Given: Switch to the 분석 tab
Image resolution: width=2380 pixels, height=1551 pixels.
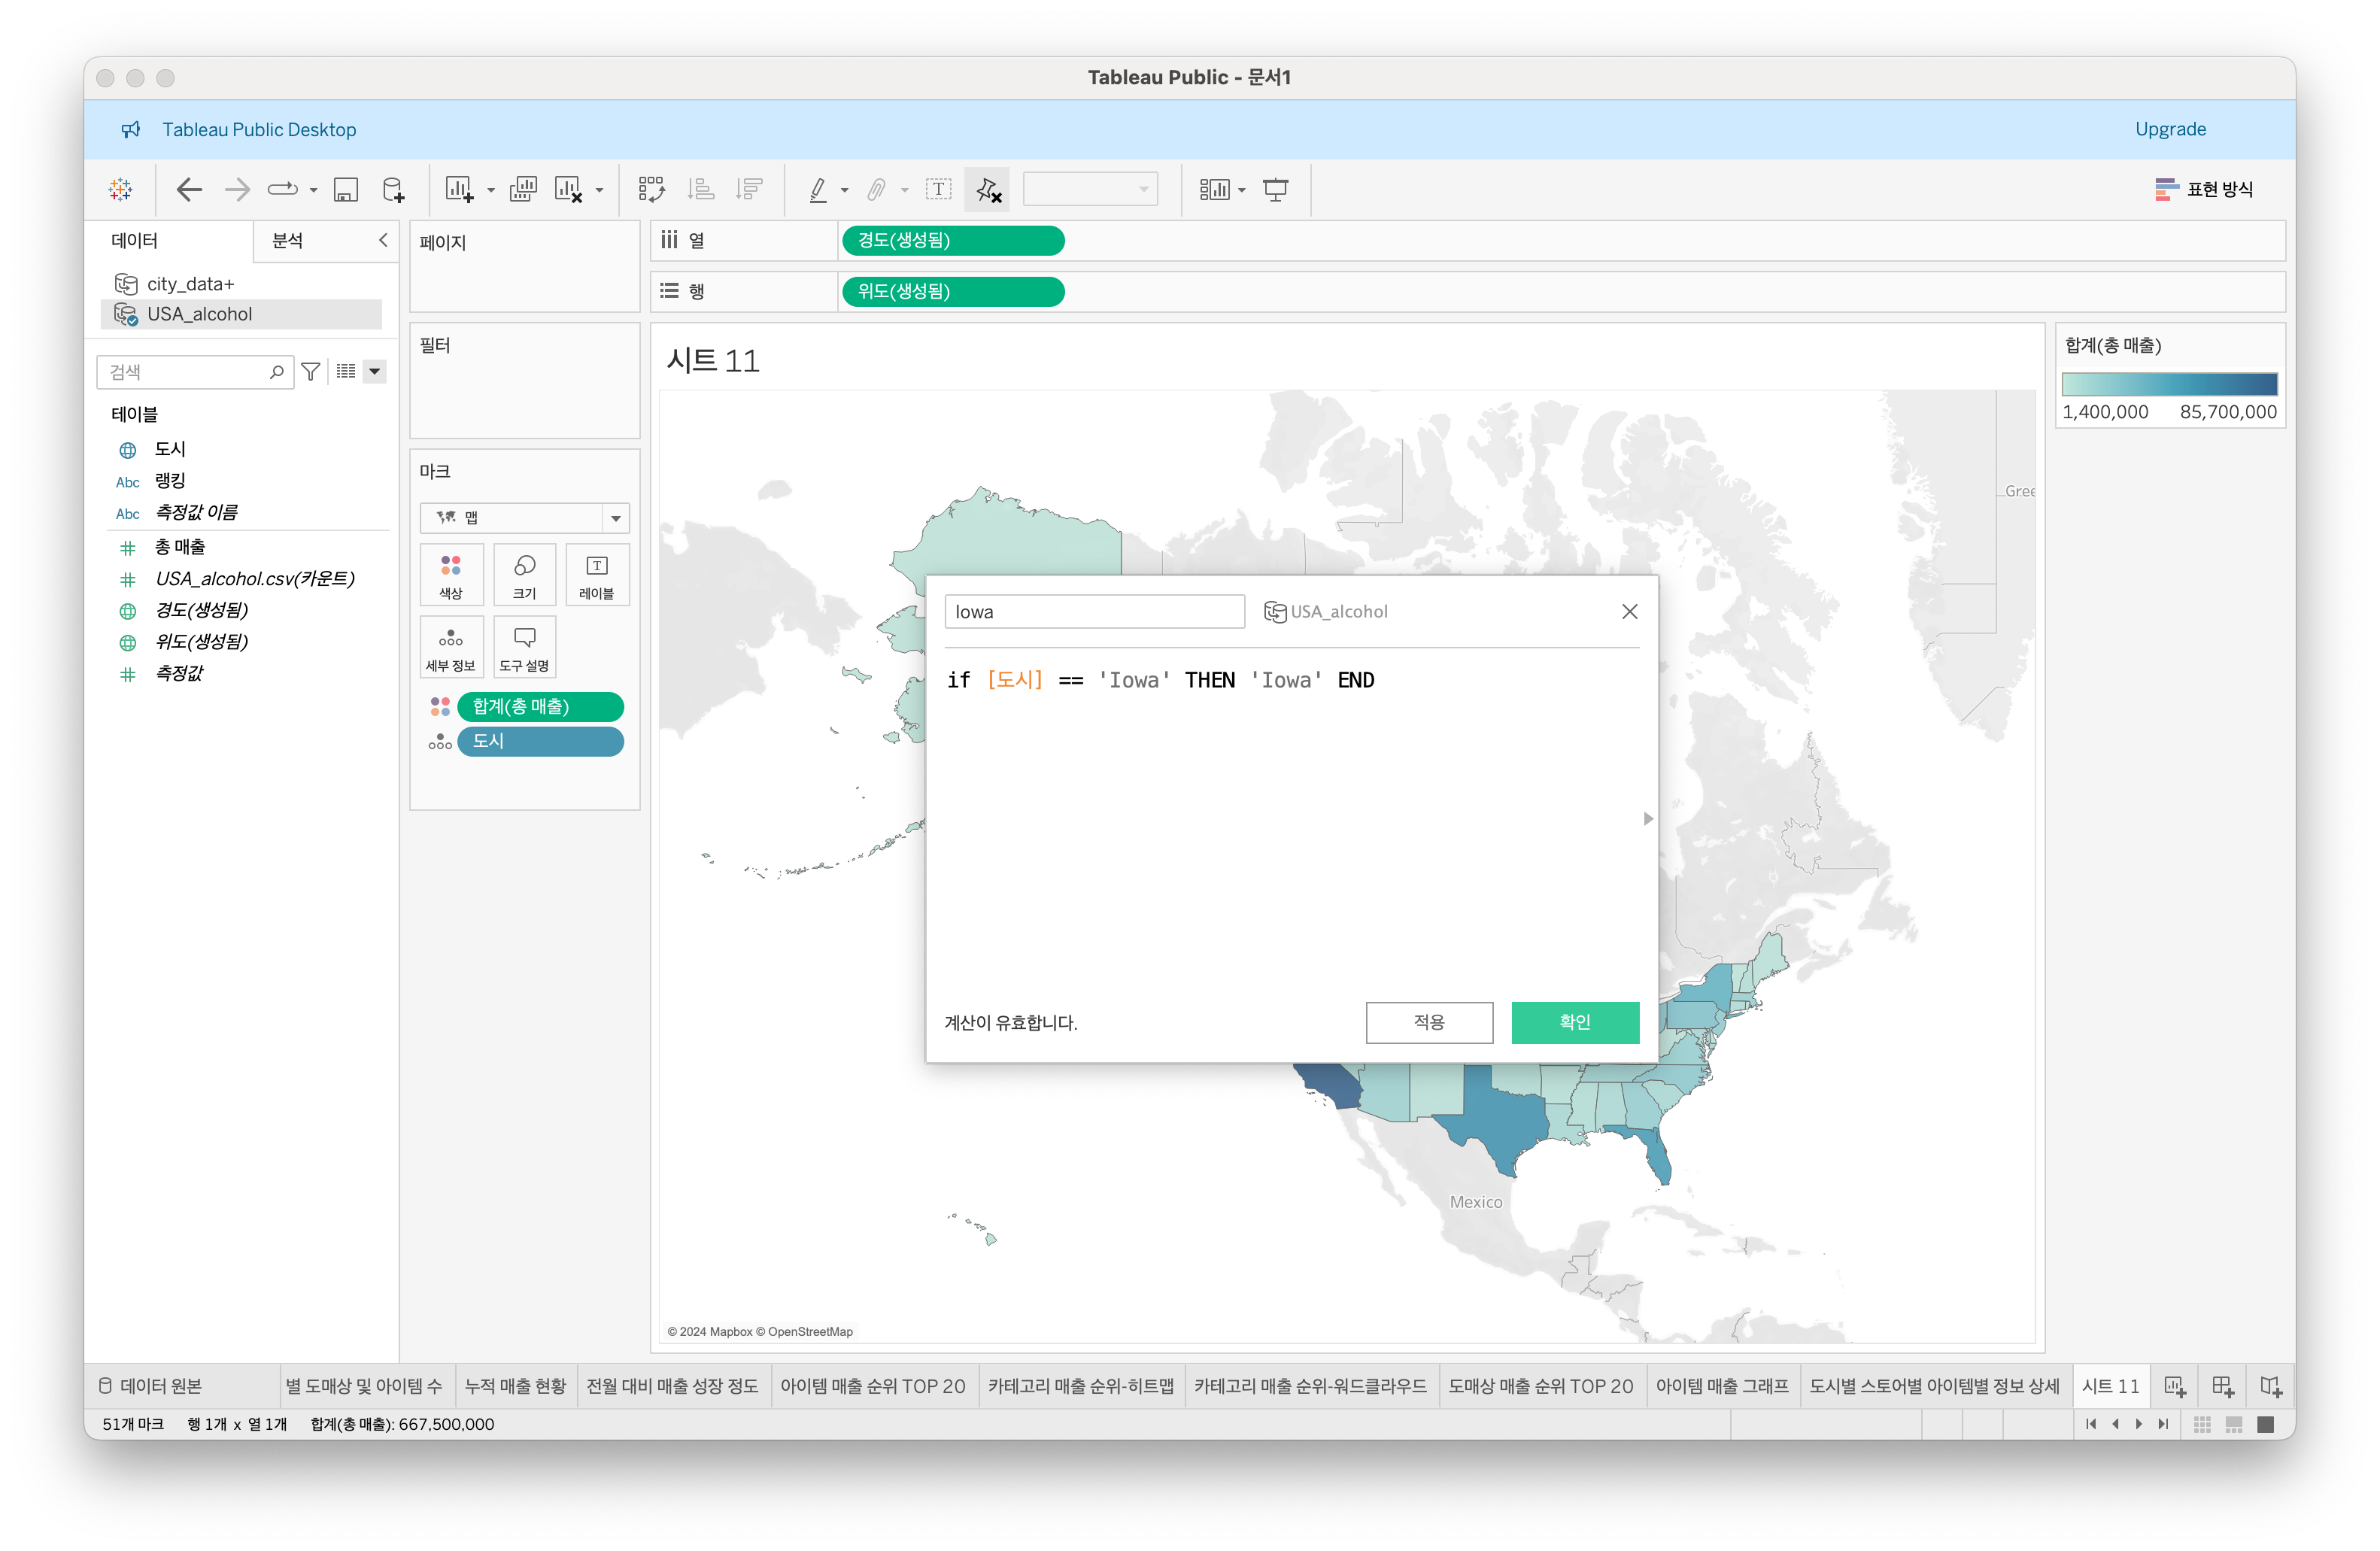Looking at the screenshot, I should (288, 240).
